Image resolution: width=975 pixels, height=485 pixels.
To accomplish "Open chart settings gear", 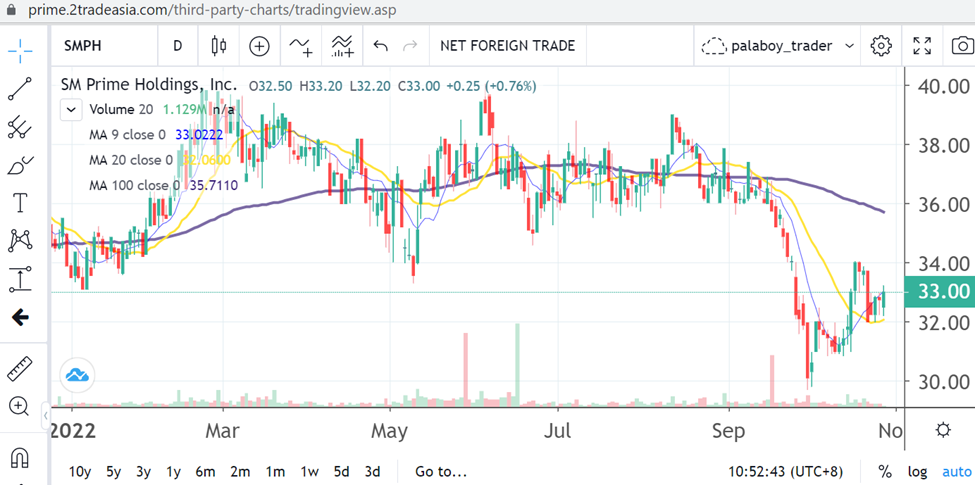I will (x=881, y=45).
